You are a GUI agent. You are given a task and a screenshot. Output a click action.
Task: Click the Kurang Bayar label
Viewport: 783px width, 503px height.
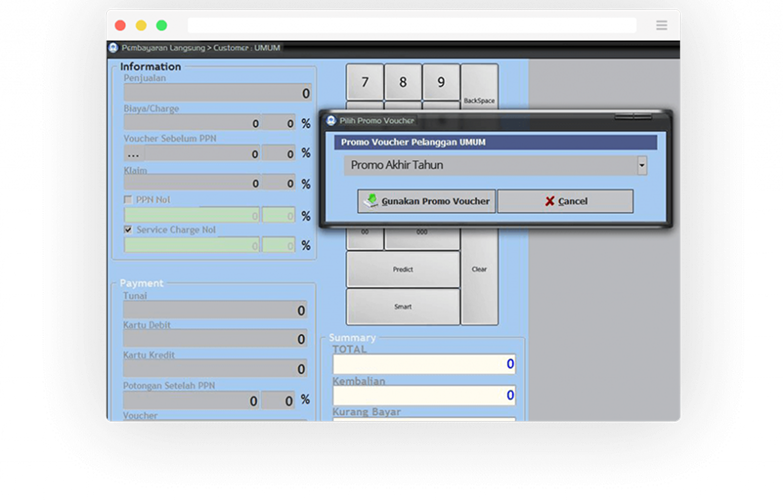pos(367,412)
